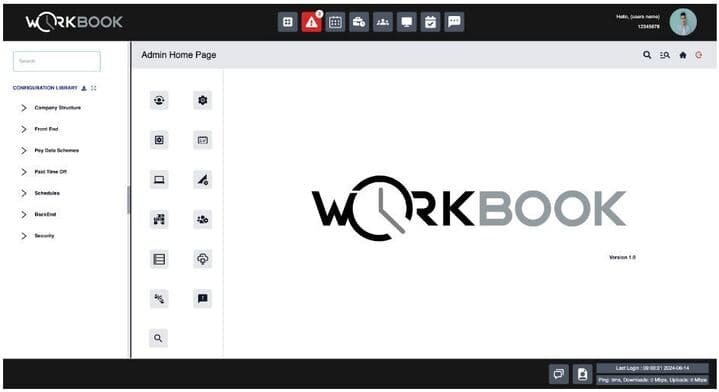This screenshot has width=719, height=392.
Task: Expand the Company Structure chevron
Action: pyautogui.click(x=24, y=108)
